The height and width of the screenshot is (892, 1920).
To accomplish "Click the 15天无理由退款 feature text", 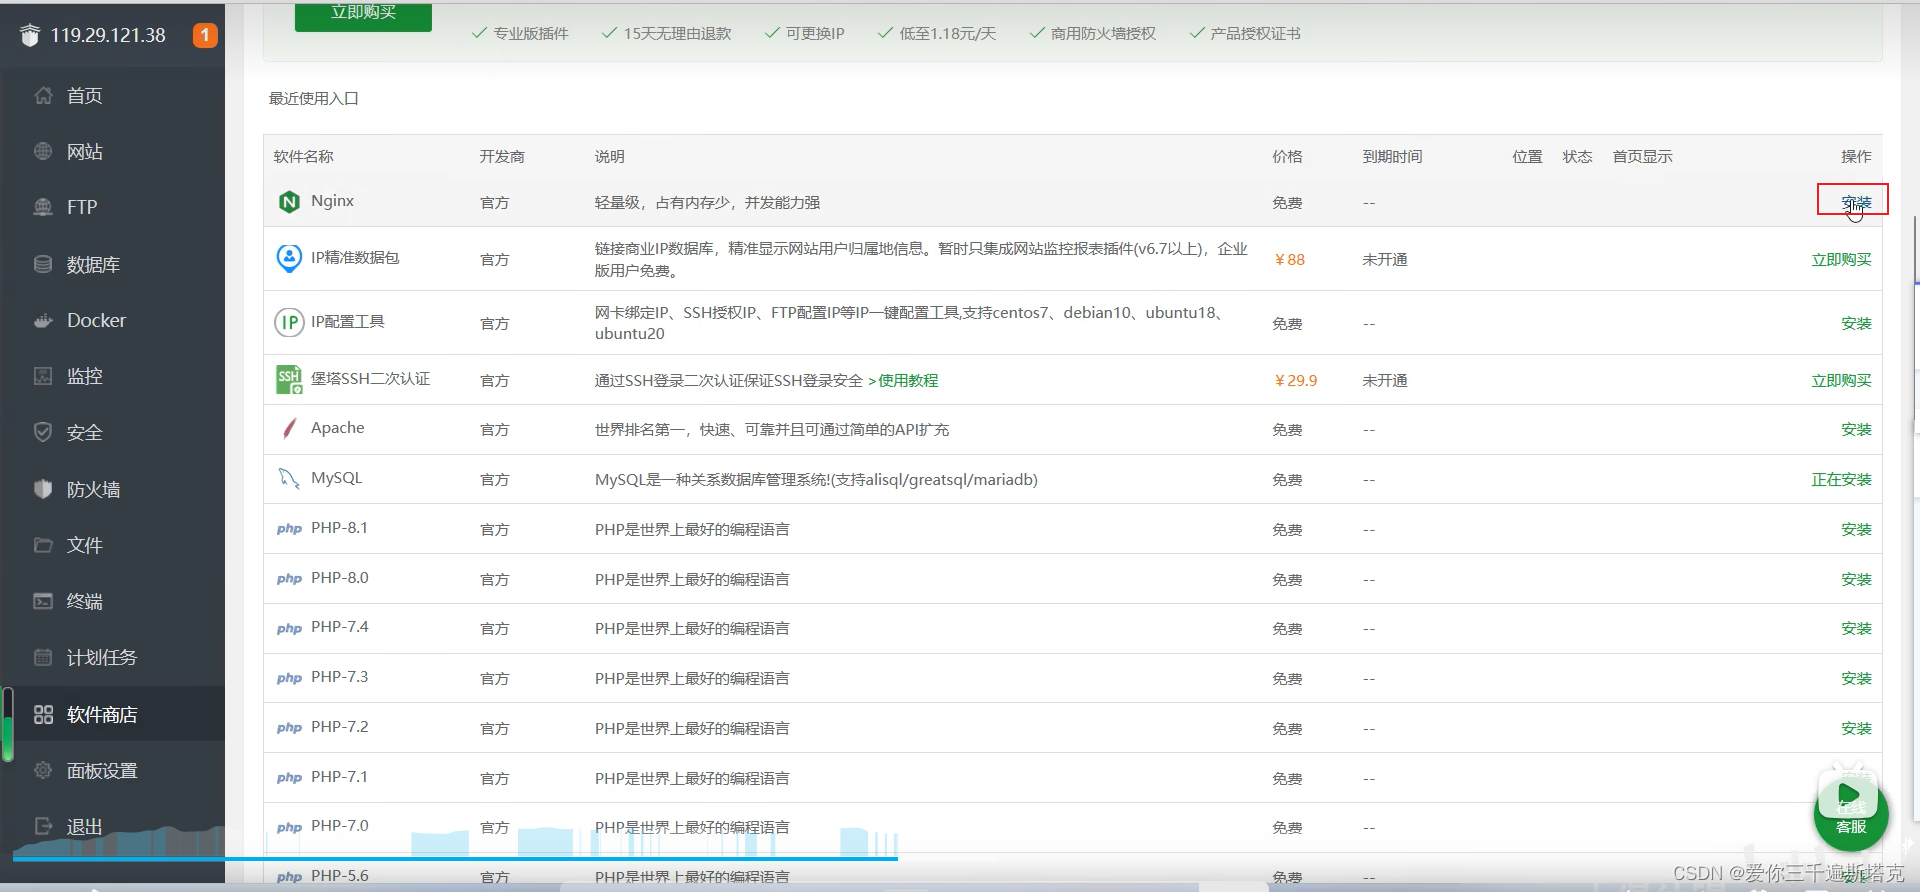I will click(677, 33).
